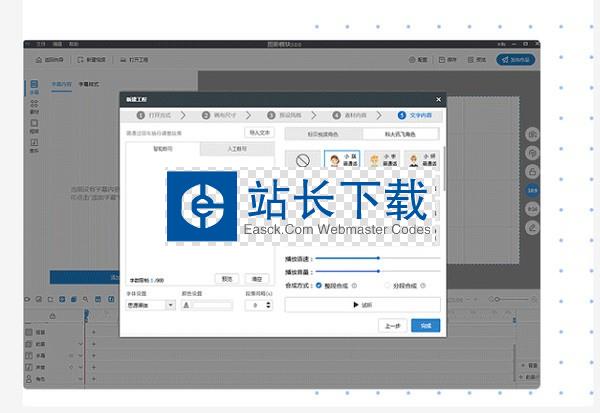Image resolution: width=600 pixels, height=413 pixels.
Task: Select the left voice role tab
Action: pos(323,134)
